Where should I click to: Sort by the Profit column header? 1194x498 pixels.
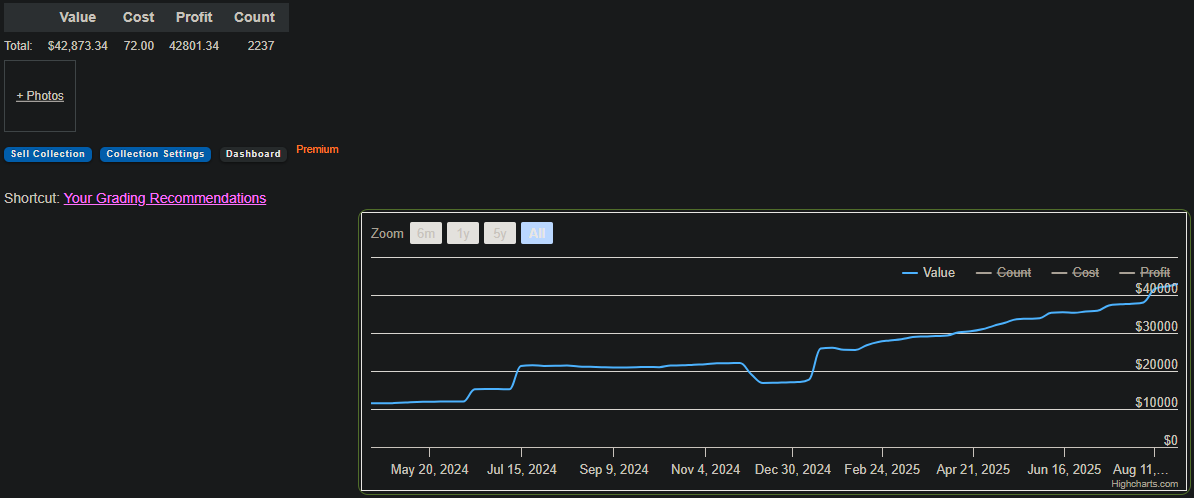point(194,17)
